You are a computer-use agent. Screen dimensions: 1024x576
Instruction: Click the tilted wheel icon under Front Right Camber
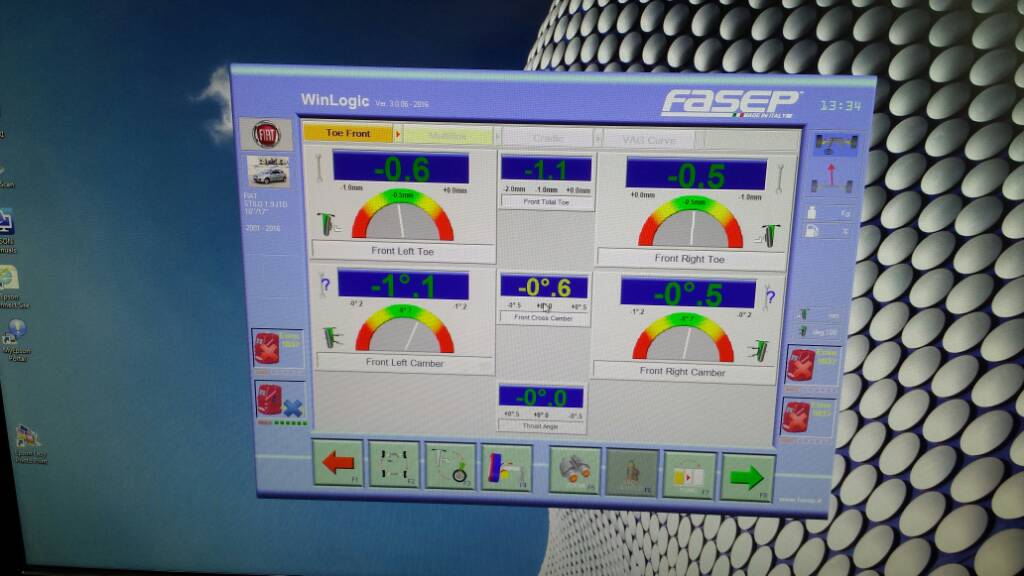(758, 351)
